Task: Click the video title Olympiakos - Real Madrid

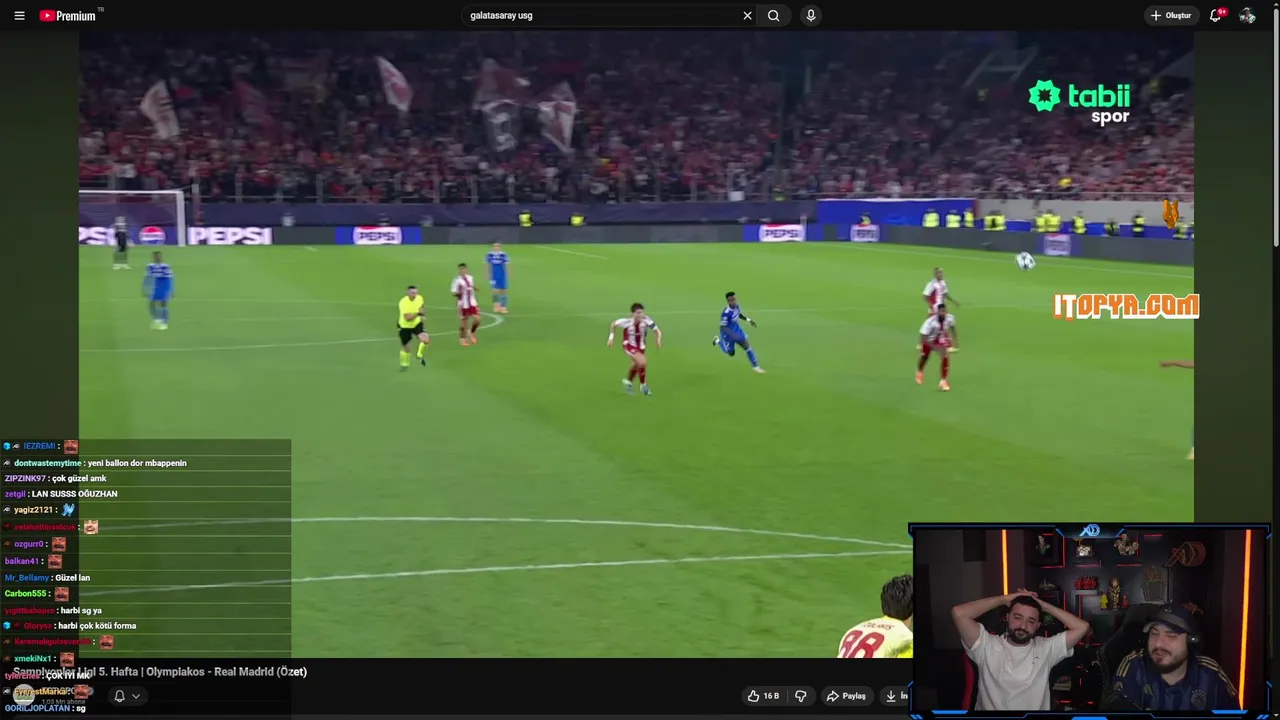Action: coord(160,672)
